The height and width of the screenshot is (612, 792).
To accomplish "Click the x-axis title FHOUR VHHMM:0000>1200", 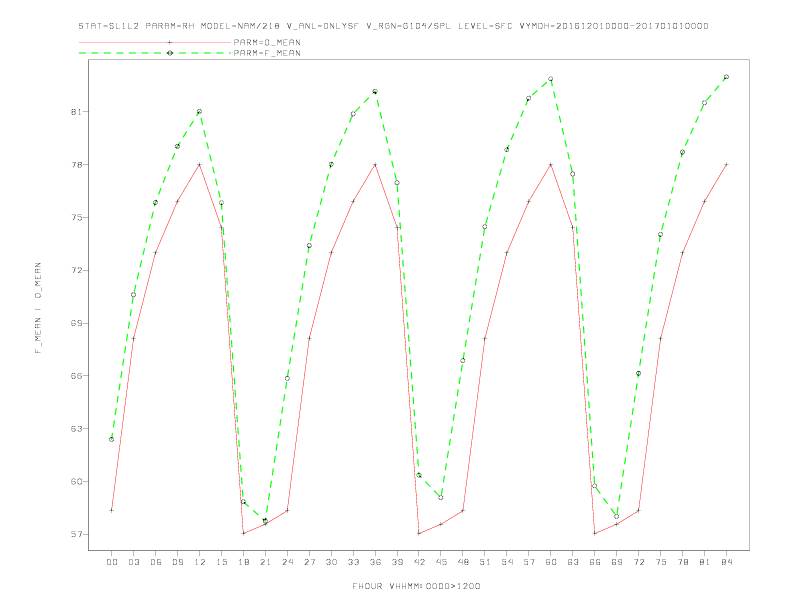I will 416,586.
